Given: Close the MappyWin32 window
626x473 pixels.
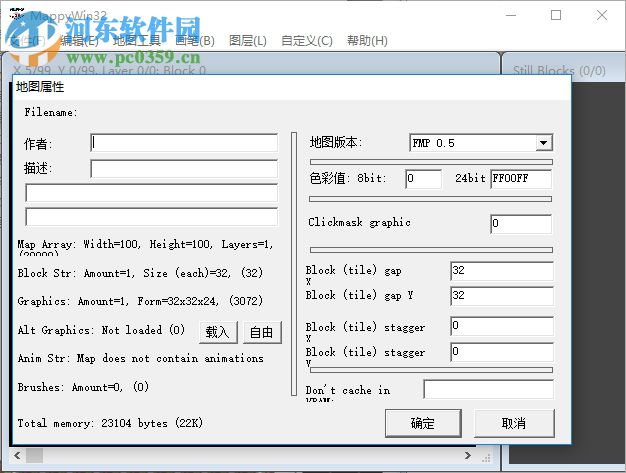Looking at the screenshot, I should (x=602, y=15).
